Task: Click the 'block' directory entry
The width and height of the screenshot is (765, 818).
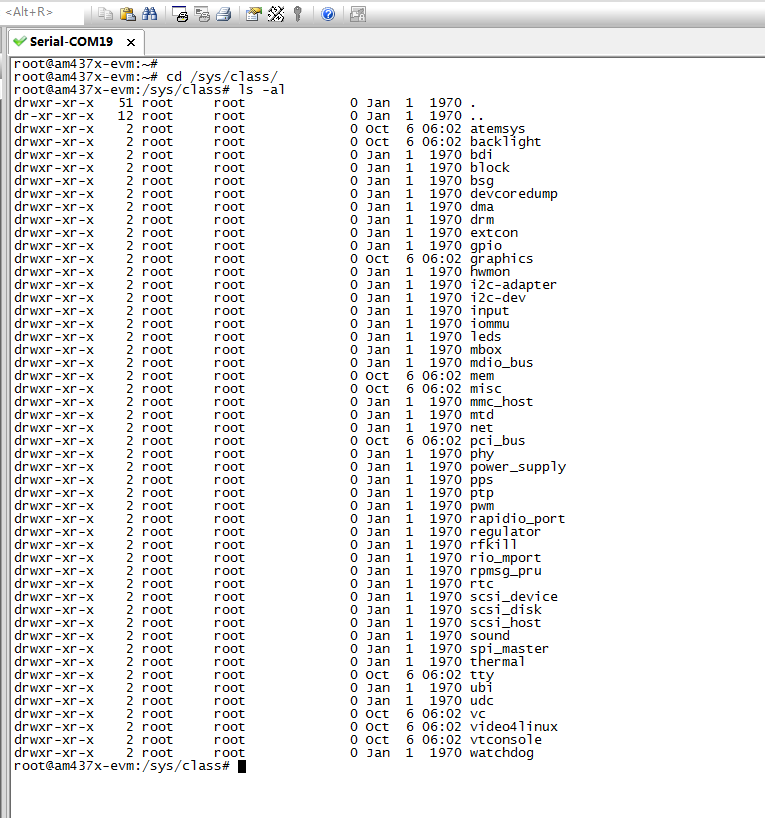Action: 489,168
